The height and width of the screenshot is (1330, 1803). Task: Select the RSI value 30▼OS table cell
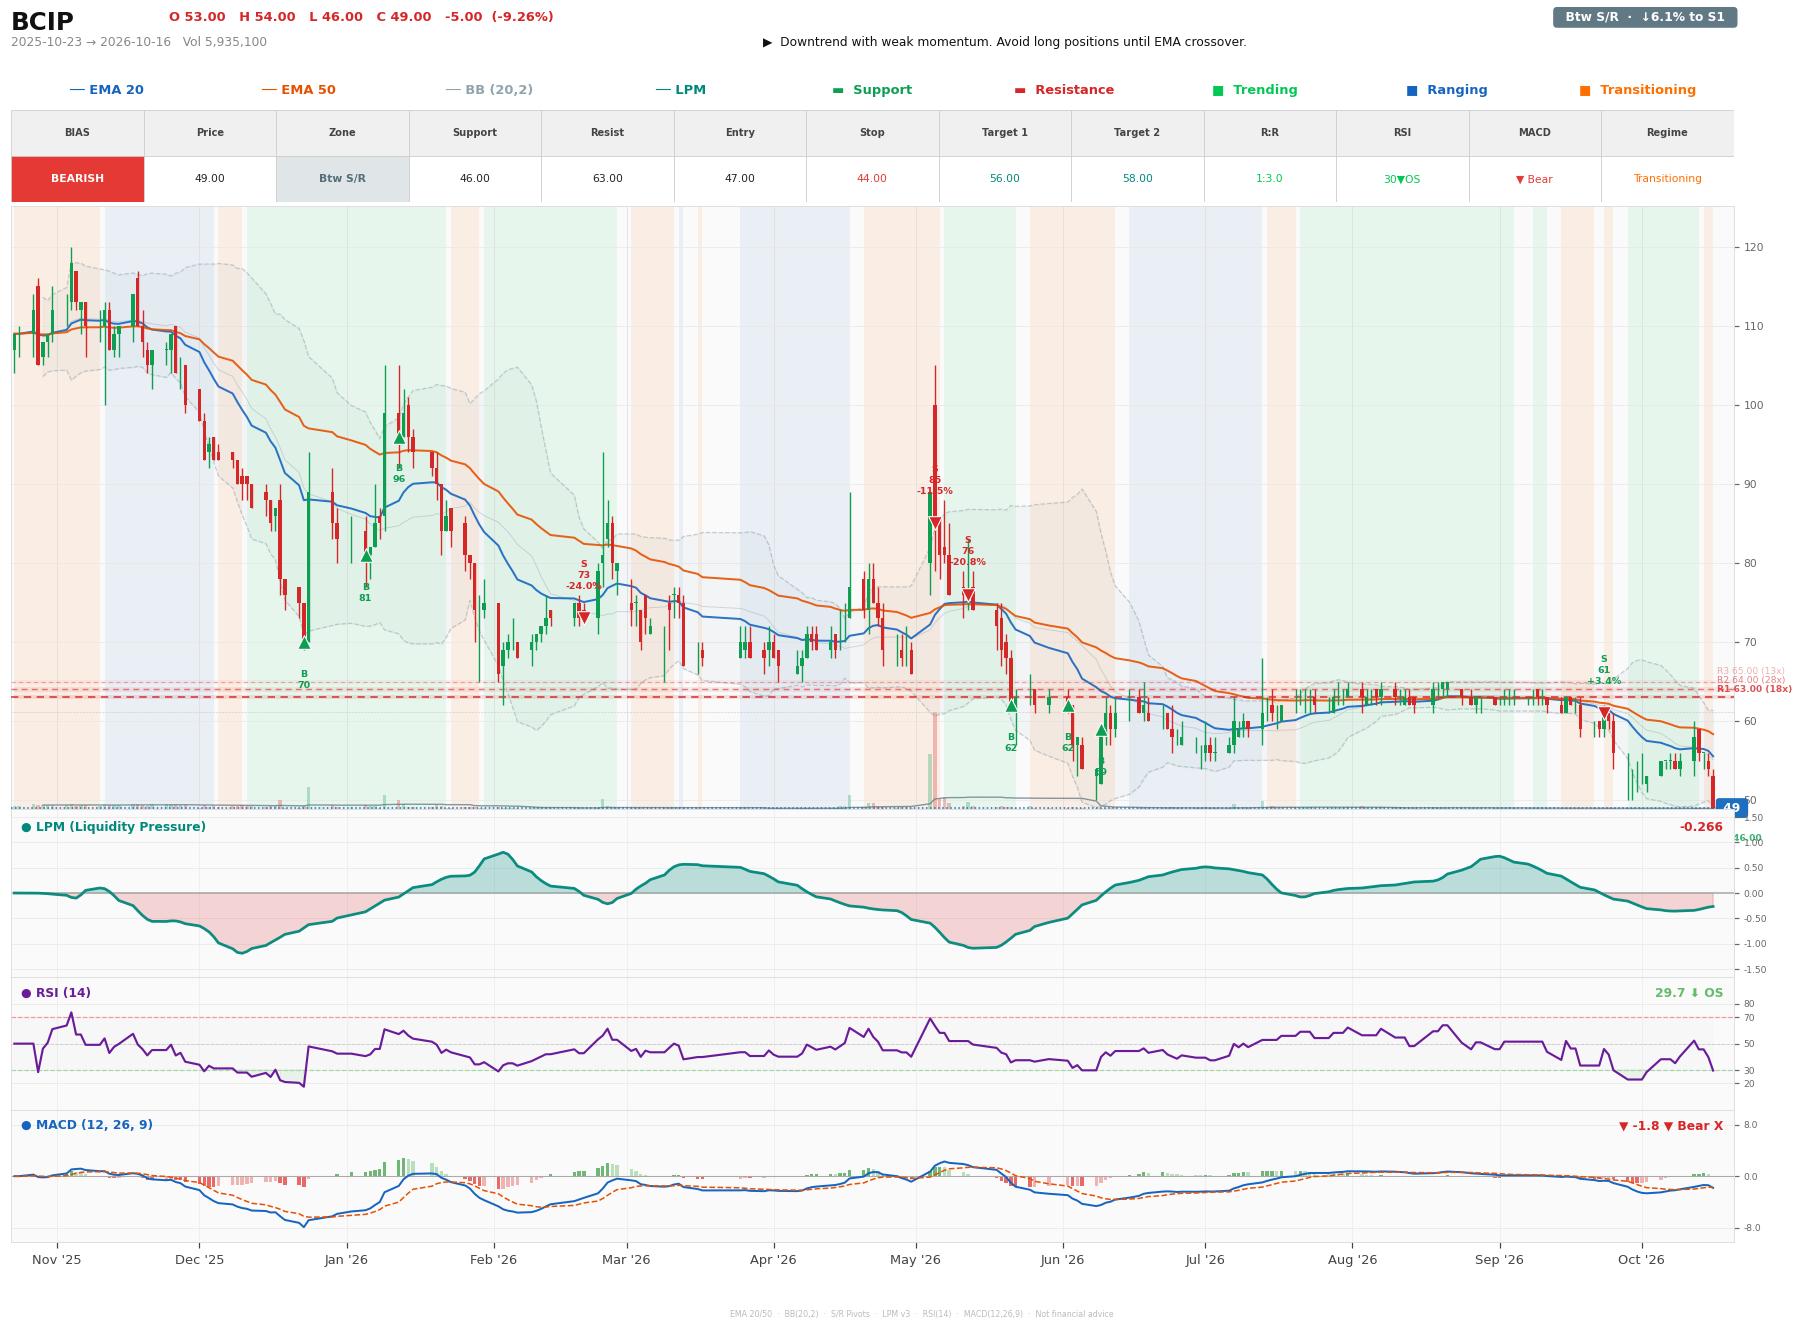click(x=1402, y=179)
